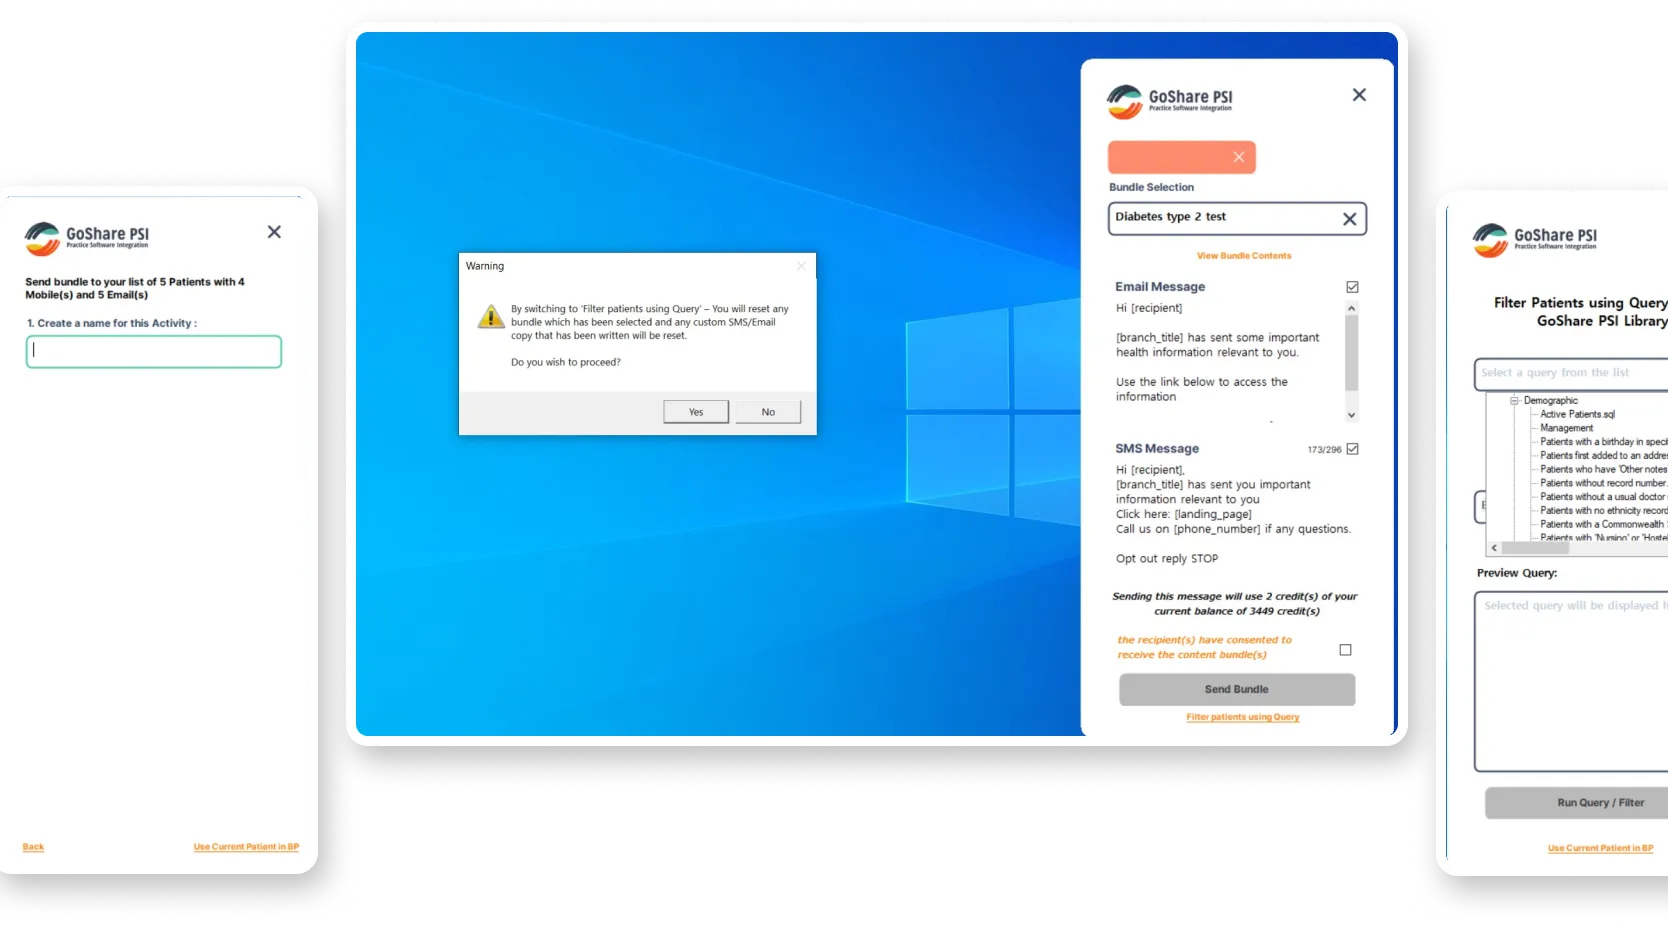Open the View Bundle Contents link
1668x926 pixels.
(x=1243, y=256)
